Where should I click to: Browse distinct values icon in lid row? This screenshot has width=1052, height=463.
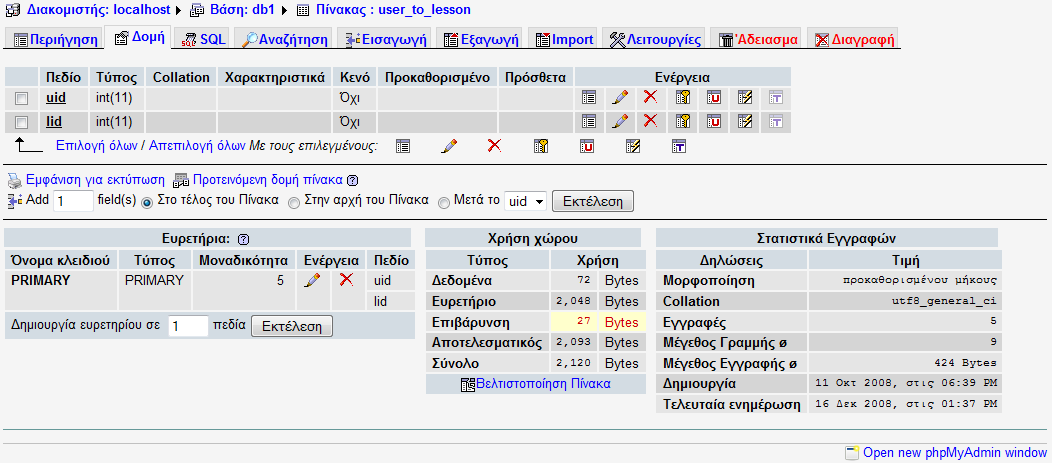588,121
